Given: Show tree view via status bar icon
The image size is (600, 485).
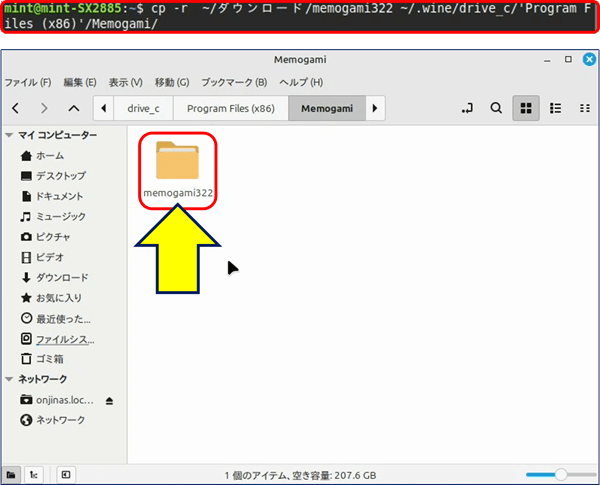Looking at the screenshot, I should point(34,475).
